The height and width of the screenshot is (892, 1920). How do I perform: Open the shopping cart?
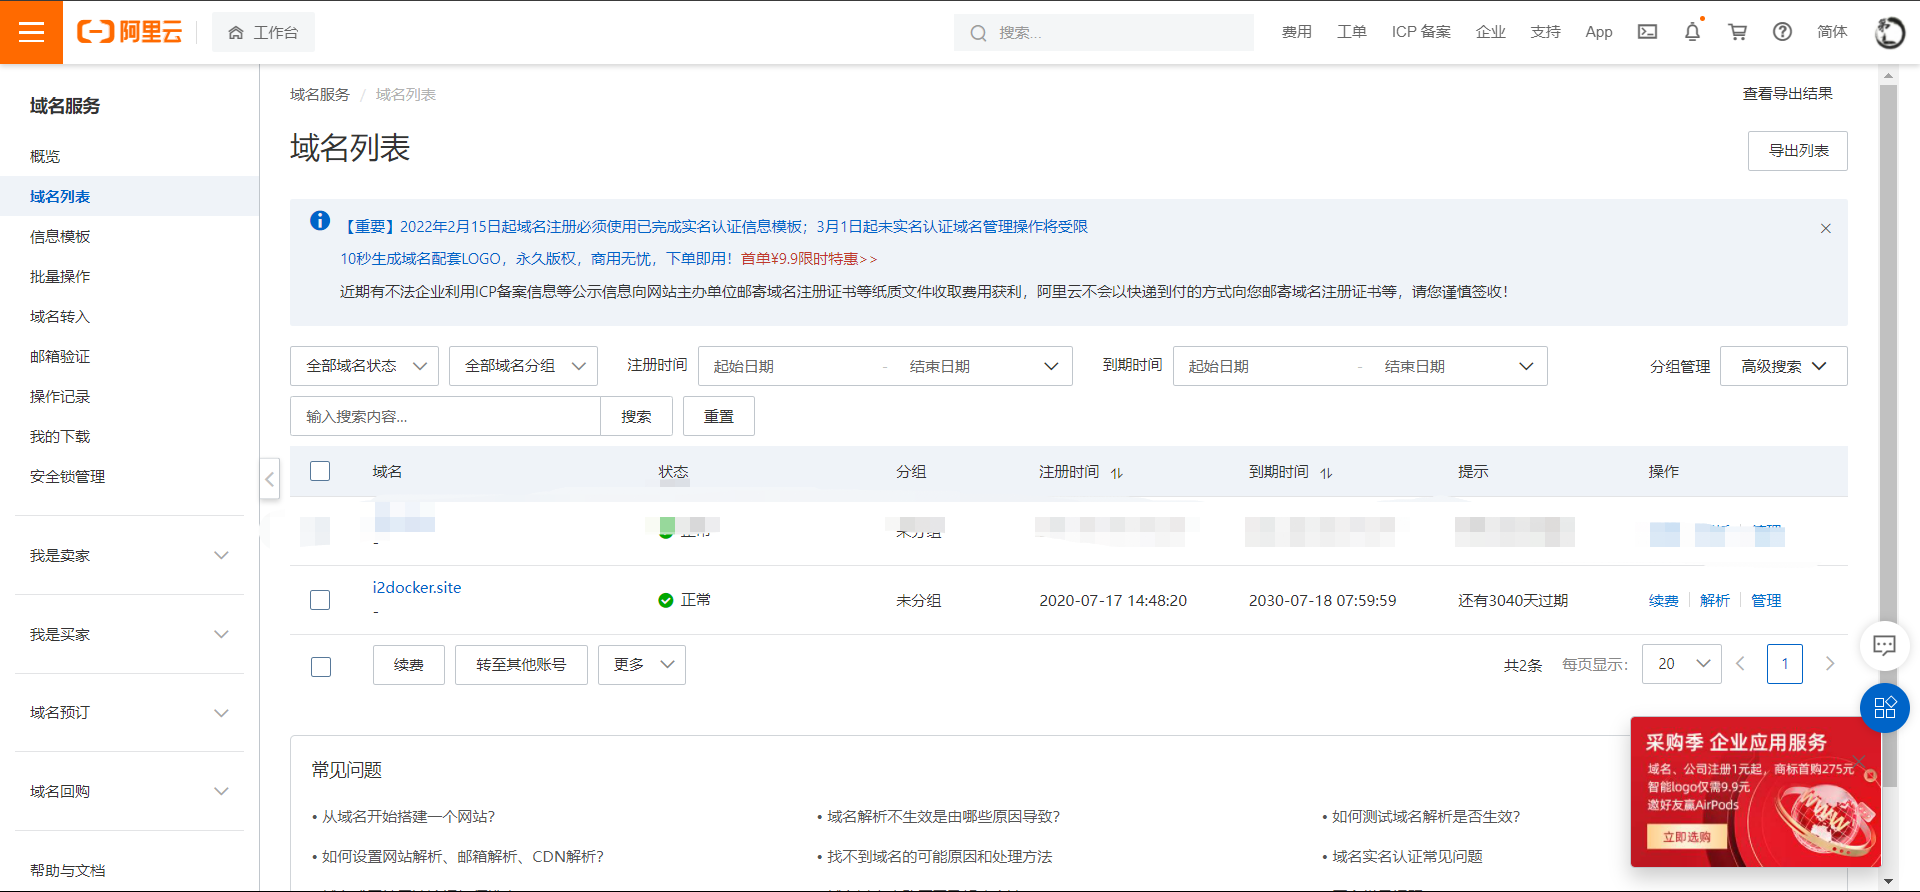tap(1738, 32)
